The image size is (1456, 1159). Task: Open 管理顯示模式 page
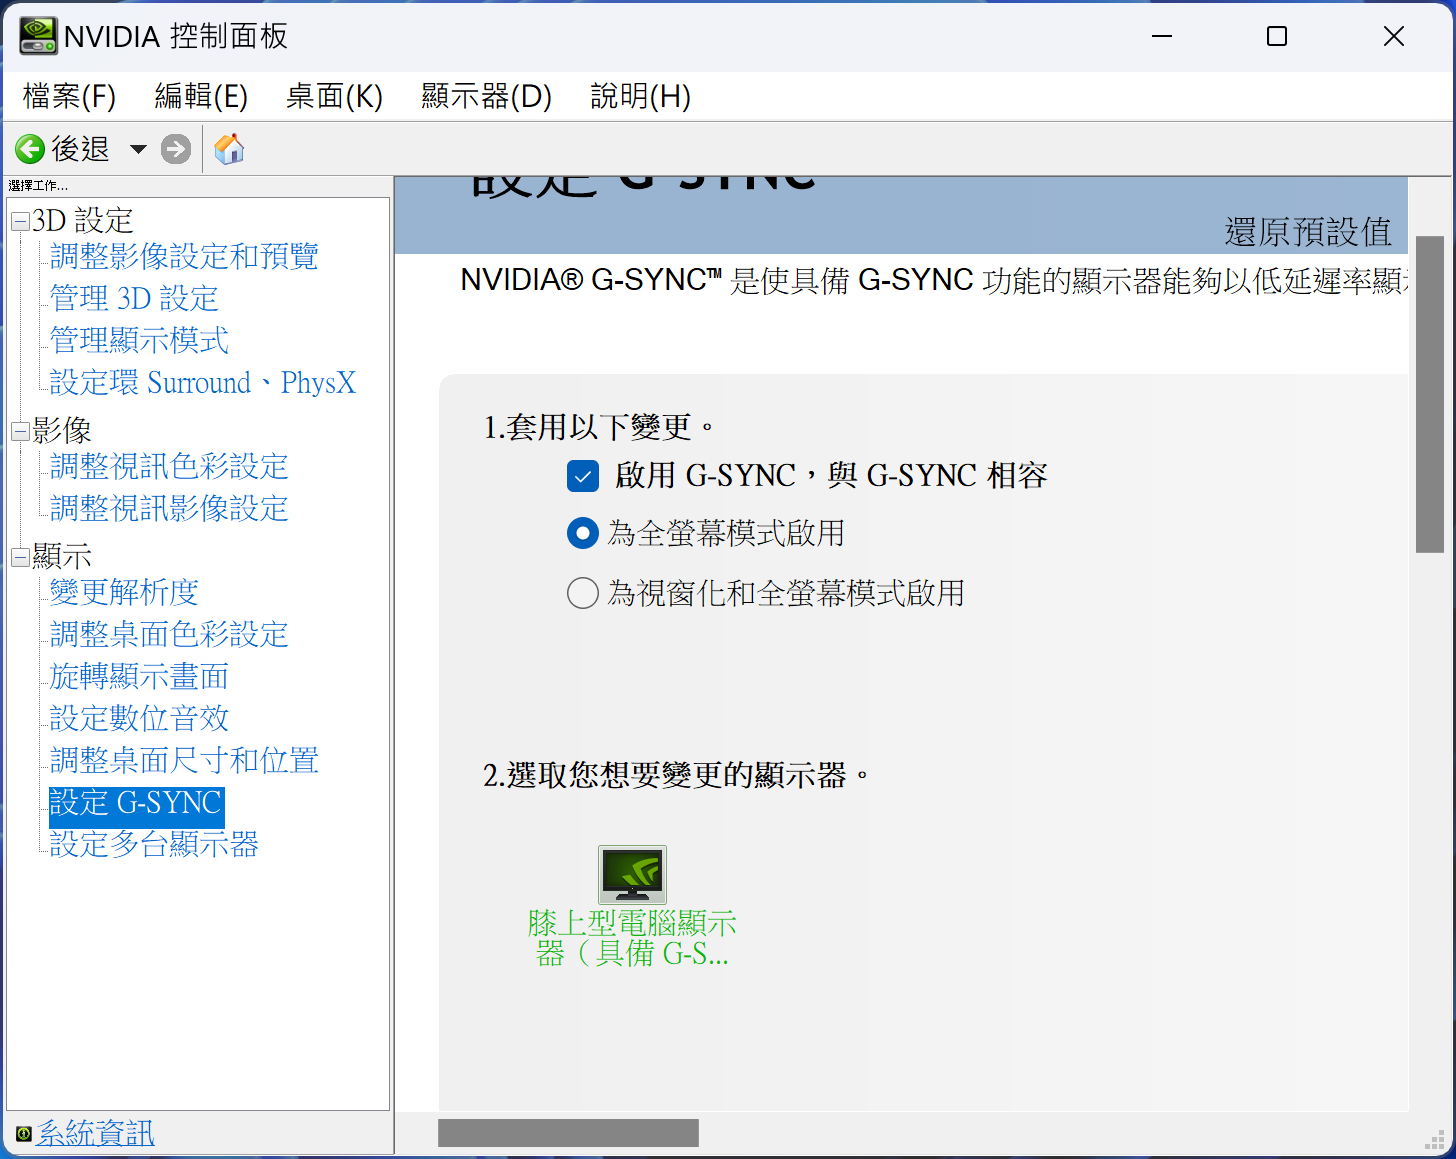[x=139, y=341]
